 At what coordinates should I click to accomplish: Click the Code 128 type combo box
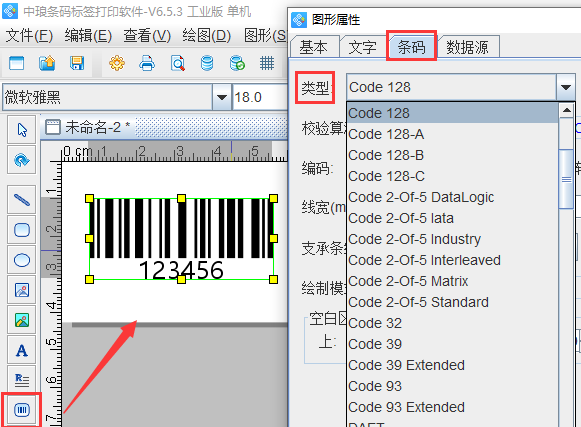click(461, 87)
